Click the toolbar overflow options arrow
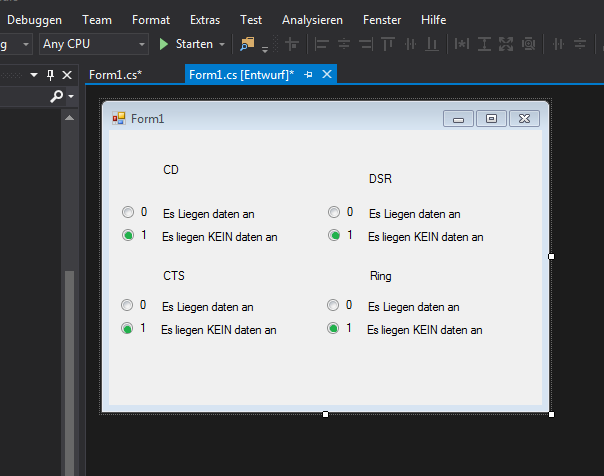The image size is (604, 476). click(265, 49)
